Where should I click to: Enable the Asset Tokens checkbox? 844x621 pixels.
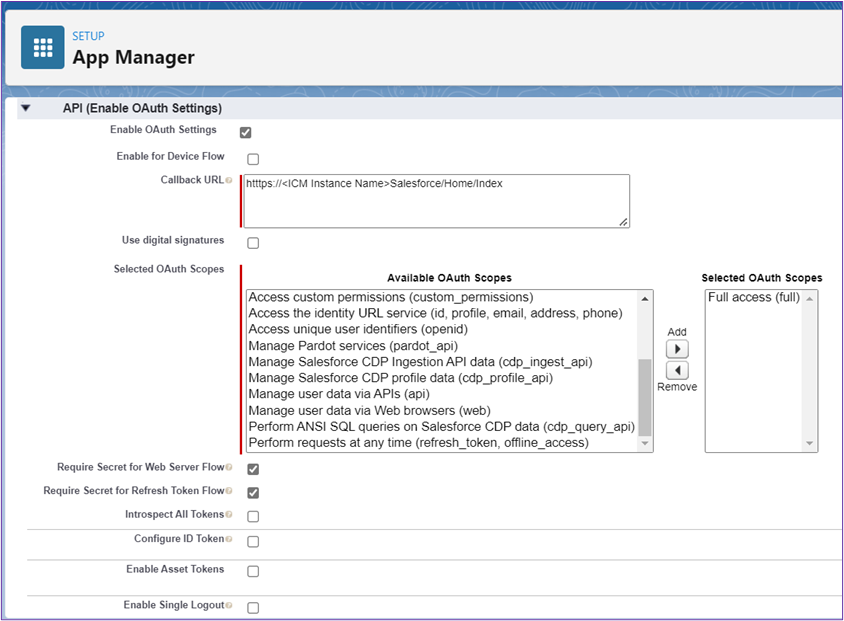[x=253, y=572]
